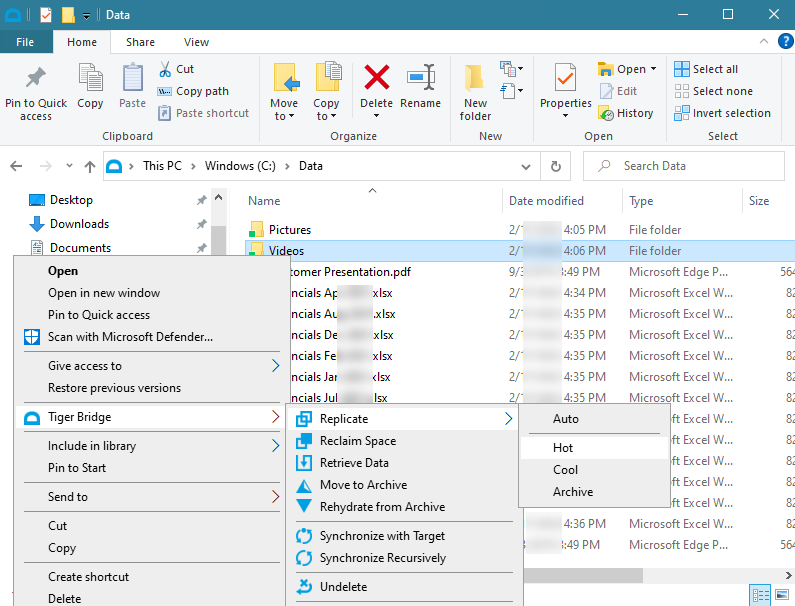Click the red Delete icon in ribbon
The width and height of the screenshot is (795, 606).
(x=376, y=78)
